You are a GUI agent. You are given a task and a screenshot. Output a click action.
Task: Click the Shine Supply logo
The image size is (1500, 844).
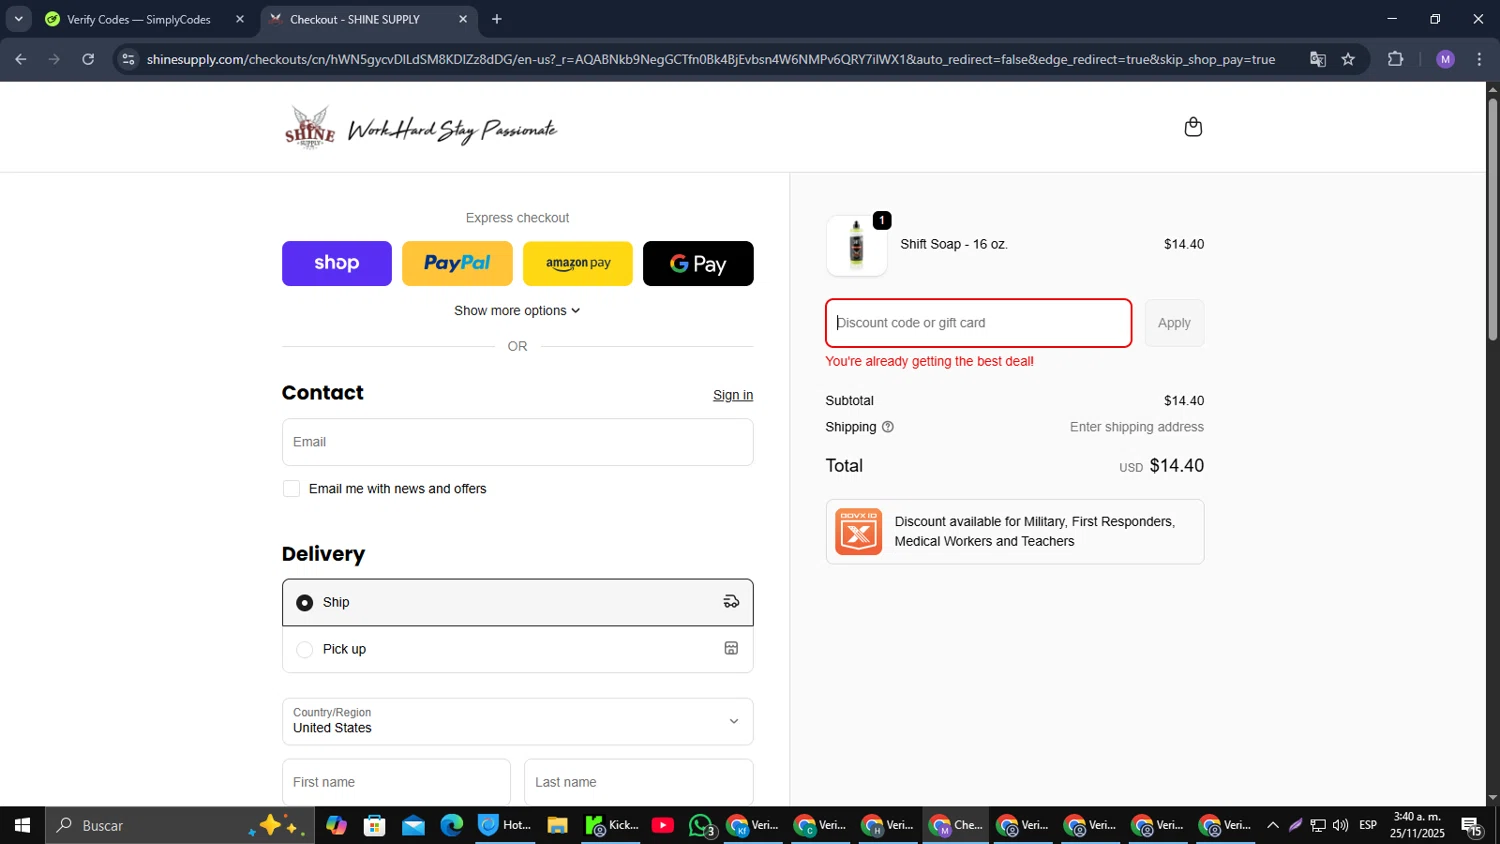(x=310, y=127)
